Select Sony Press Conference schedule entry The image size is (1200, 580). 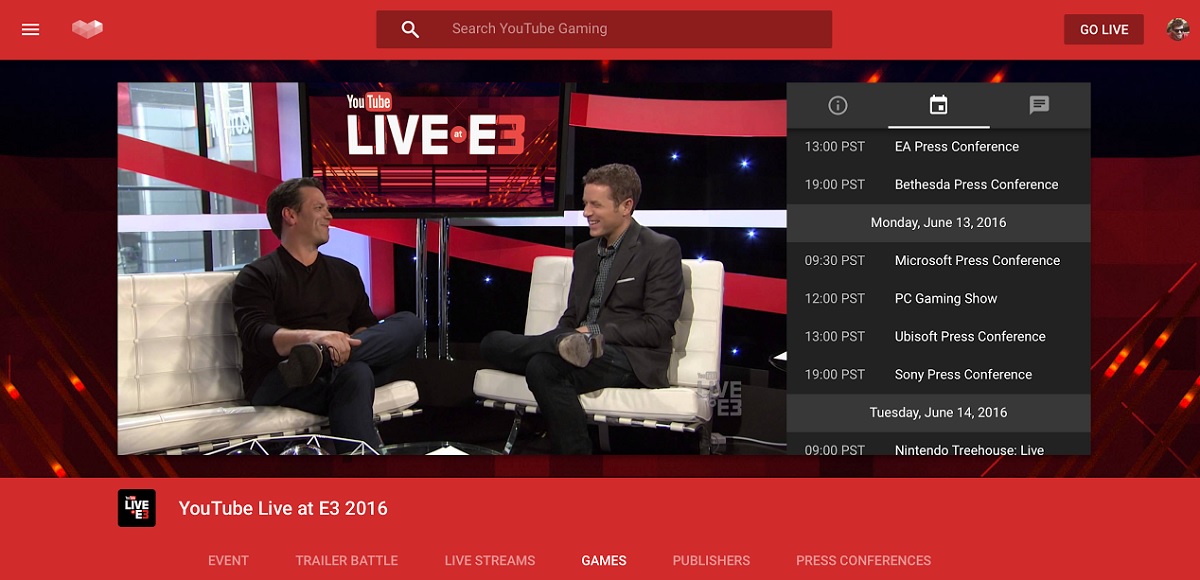(x=938, y=374)
